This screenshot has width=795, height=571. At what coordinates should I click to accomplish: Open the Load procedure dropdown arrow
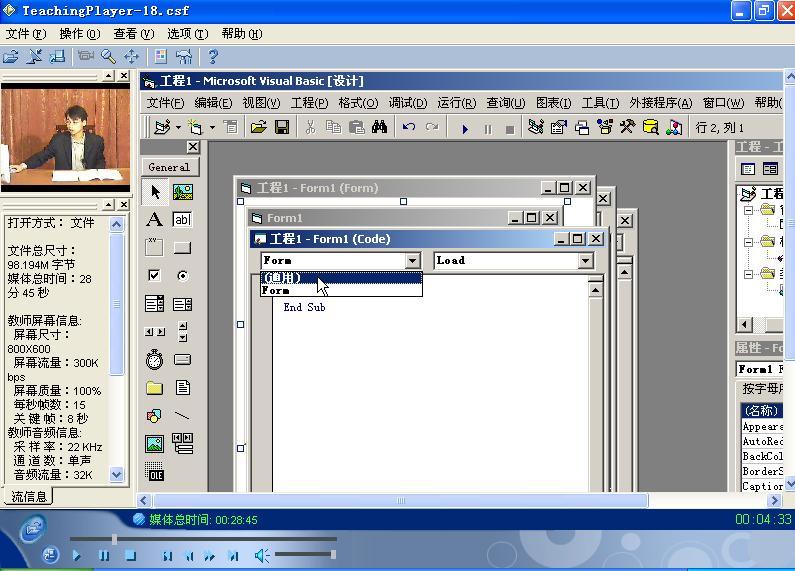[x=585, y=261]
